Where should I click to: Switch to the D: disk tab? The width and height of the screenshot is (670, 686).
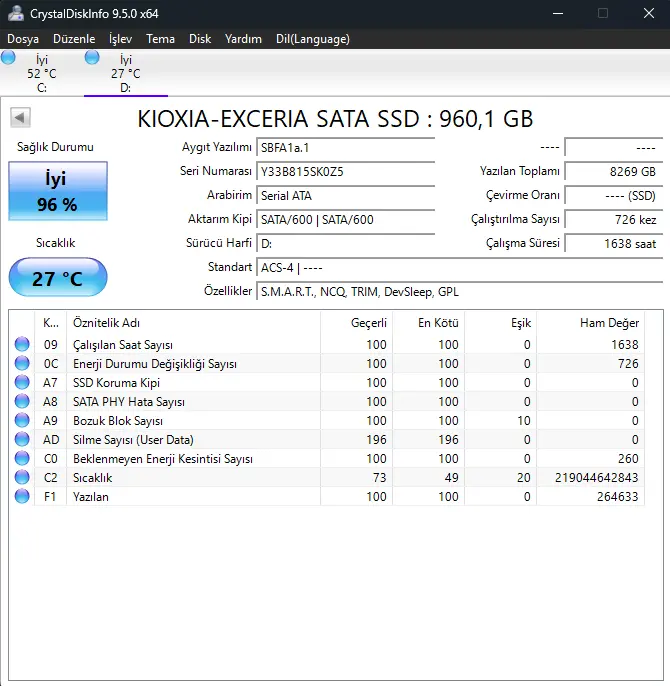tap(126, 73)
